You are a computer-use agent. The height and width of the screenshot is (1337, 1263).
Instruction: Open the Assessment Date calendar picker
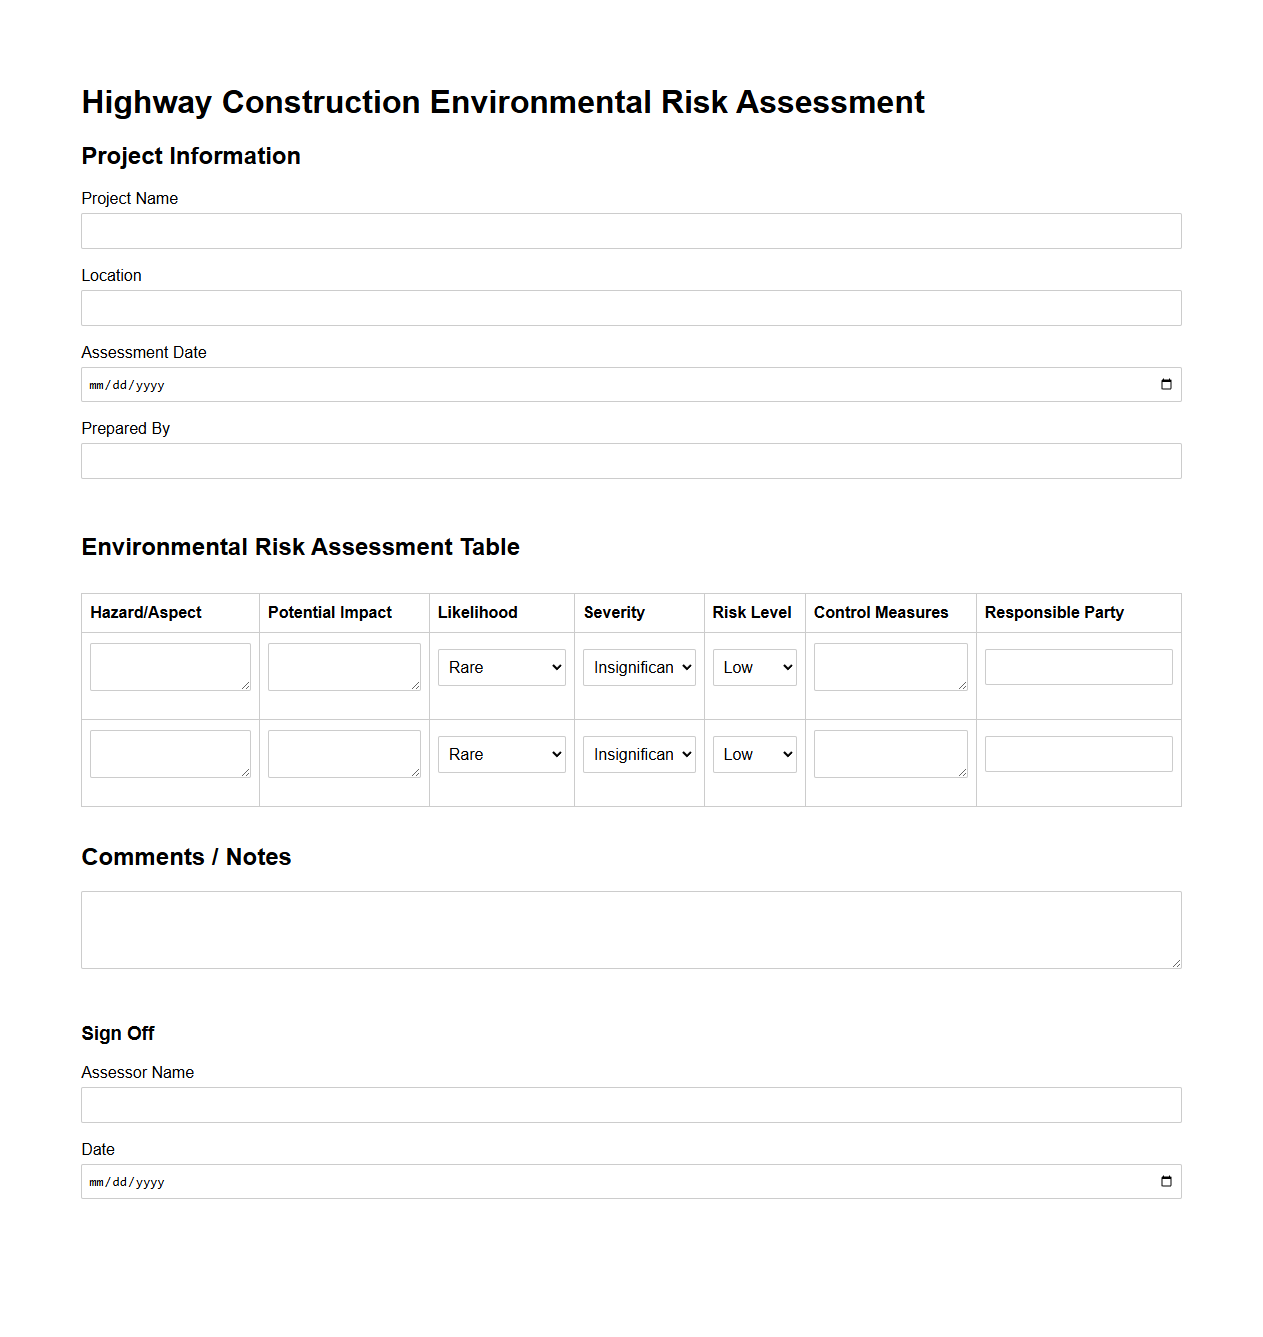click(x=1165, y=384)
